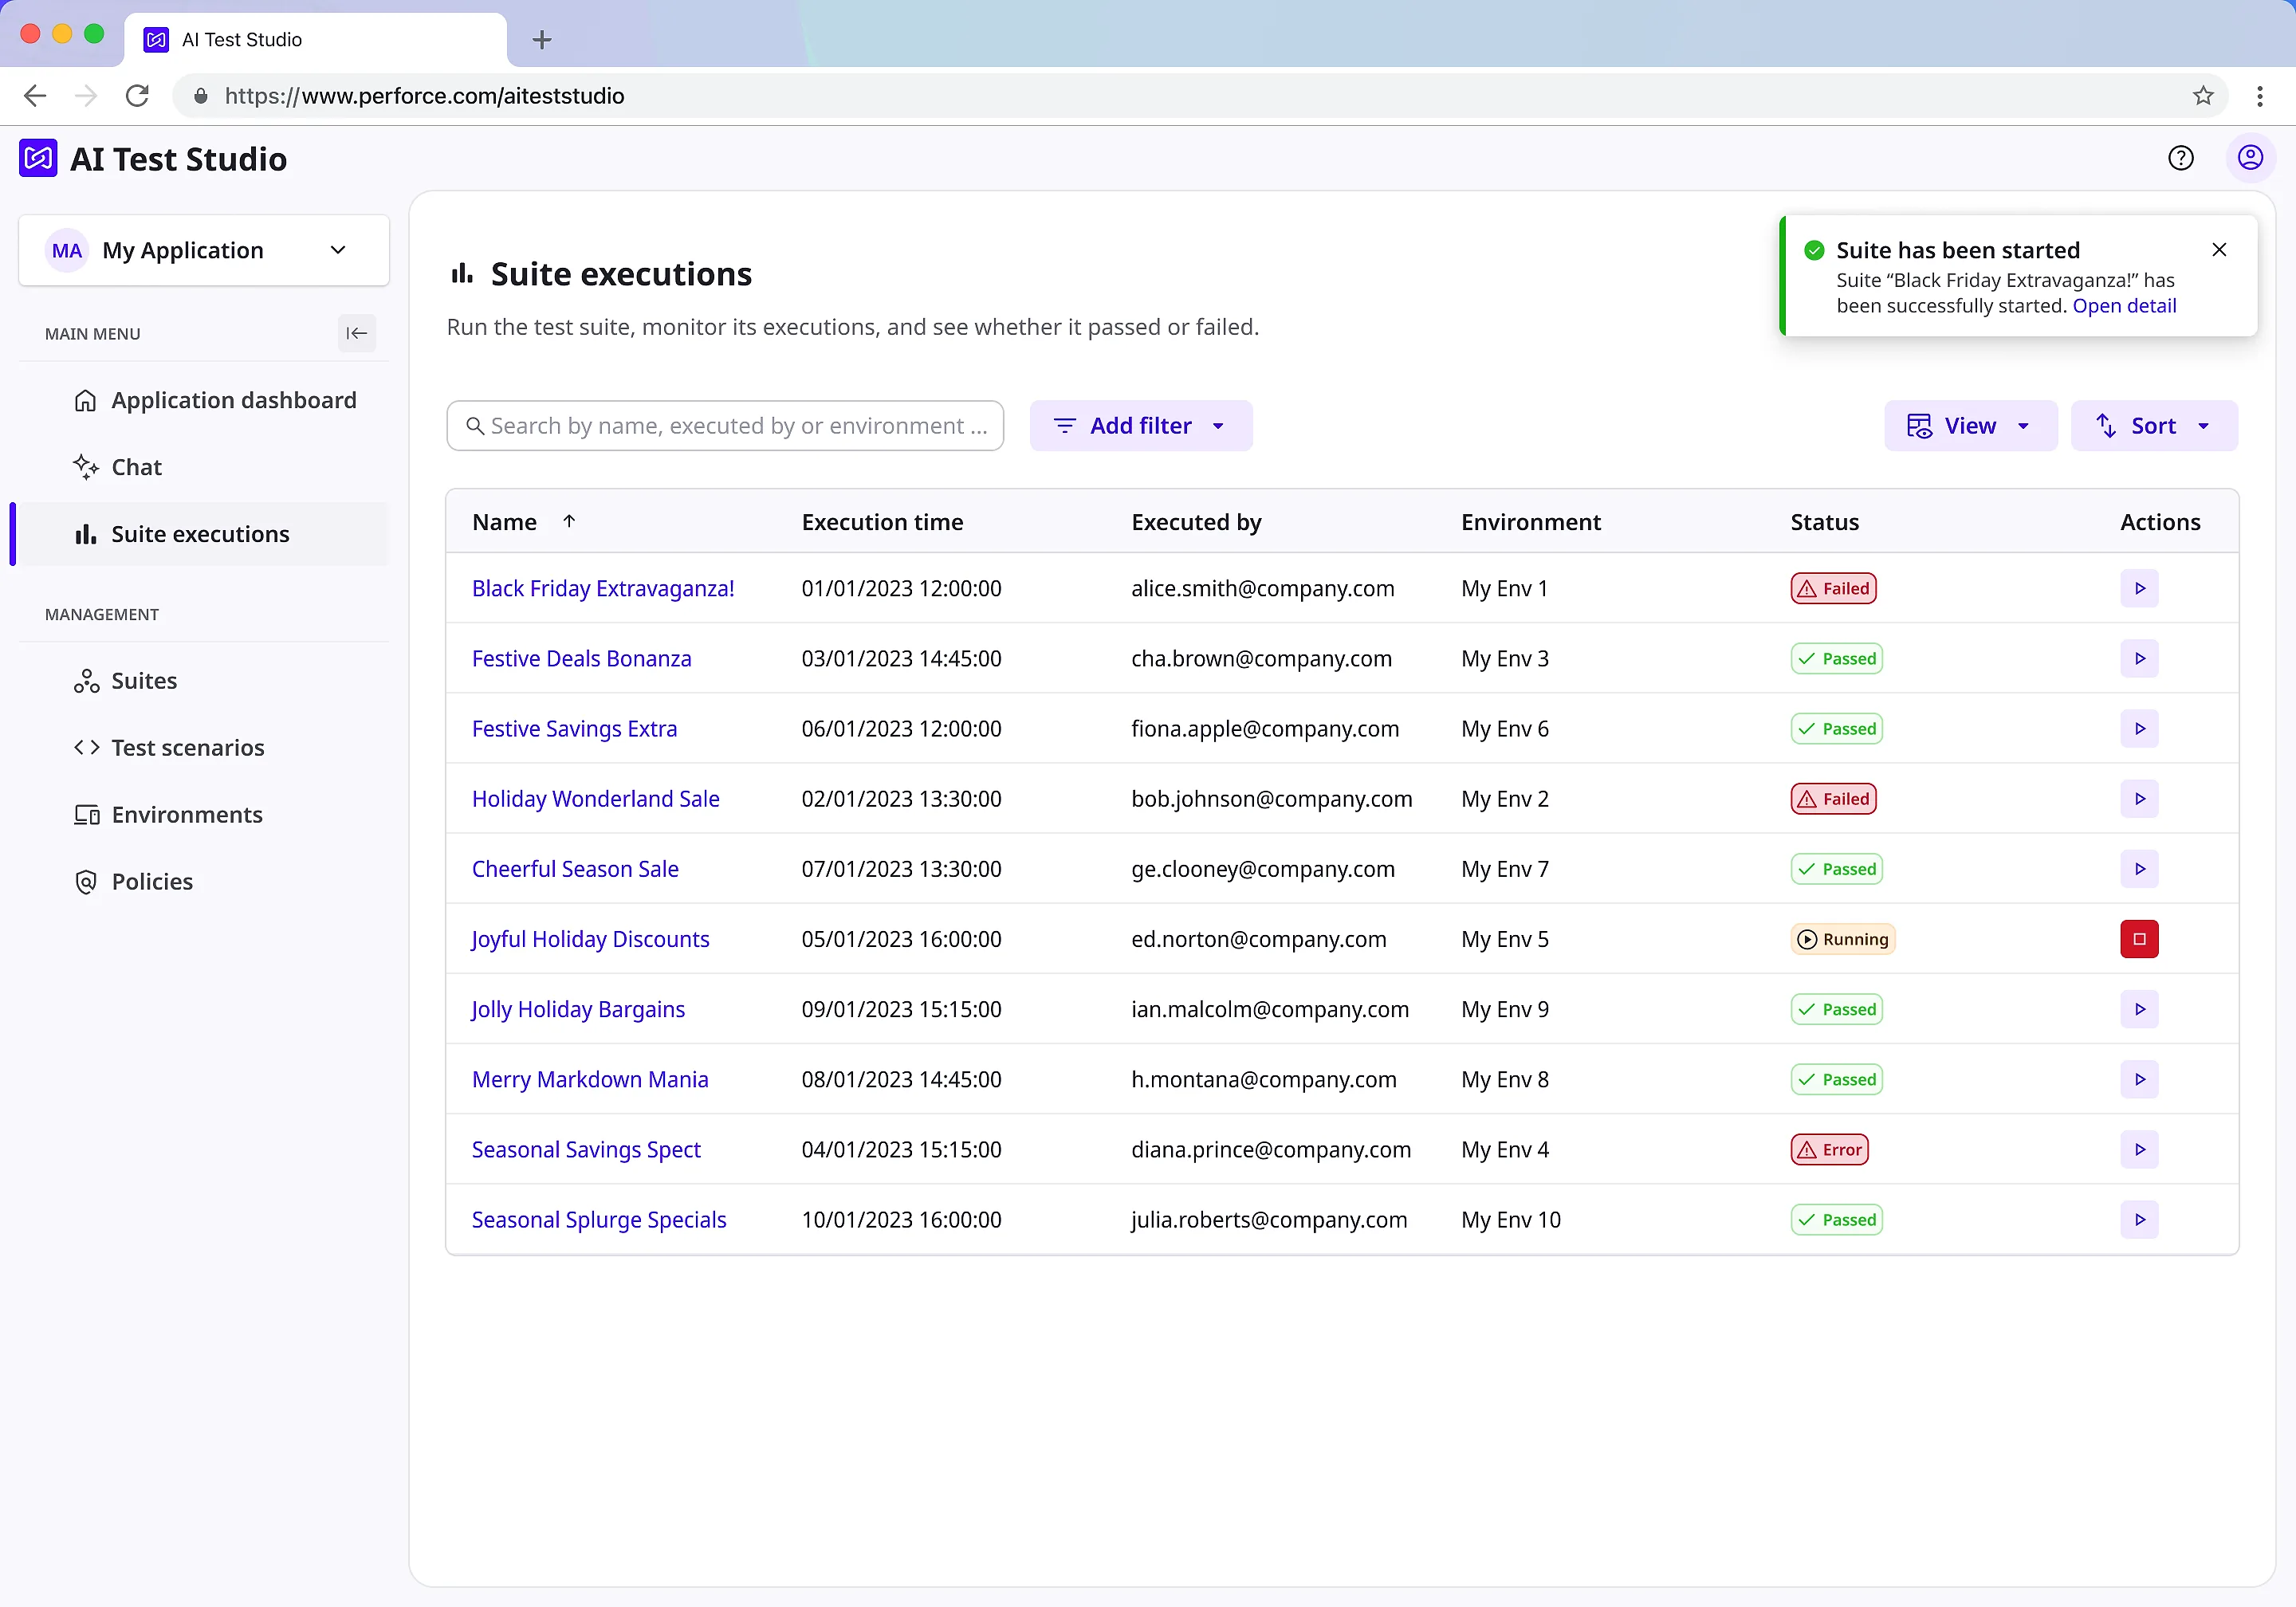Viewport: 2296px width, 1607px height.
Task: Click the Executed by column header
Action: click(1196, 521)
